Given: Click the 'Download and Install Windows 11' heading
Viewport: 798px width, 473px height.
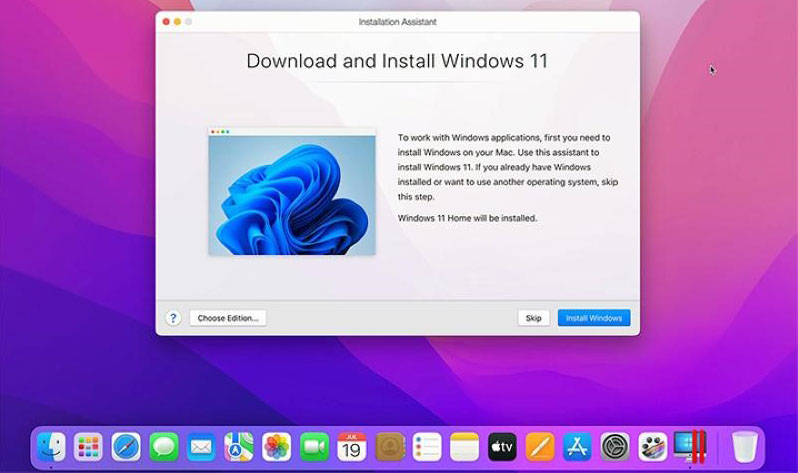Looking at the screenshot, I should (397, 61).
